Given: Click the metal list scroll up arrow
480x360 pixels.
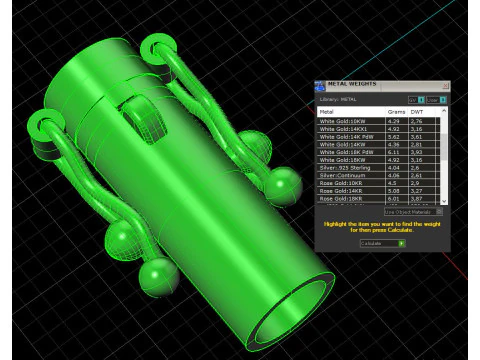Looking at the screenshot, I should click(x=444, y=111).
